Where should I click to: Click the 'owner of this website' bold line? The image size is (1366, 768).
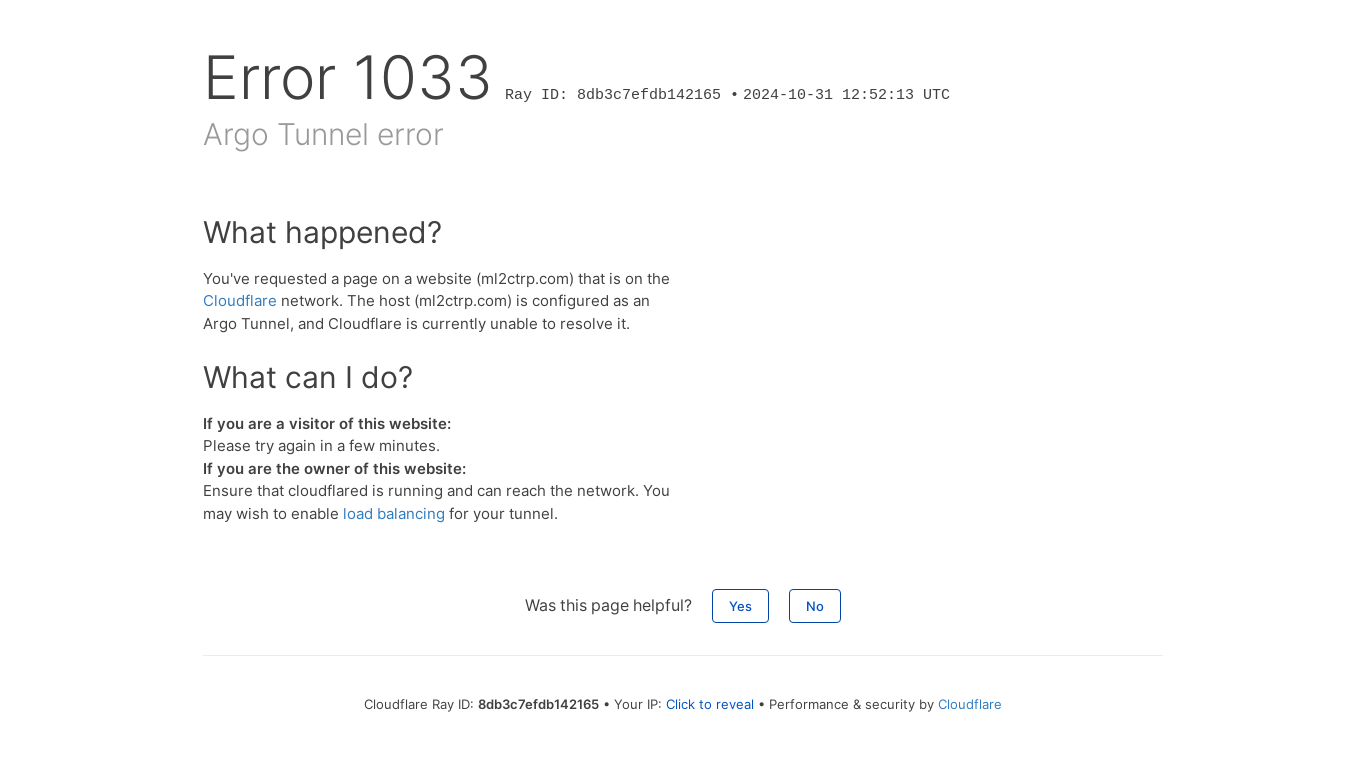[334, 469]
